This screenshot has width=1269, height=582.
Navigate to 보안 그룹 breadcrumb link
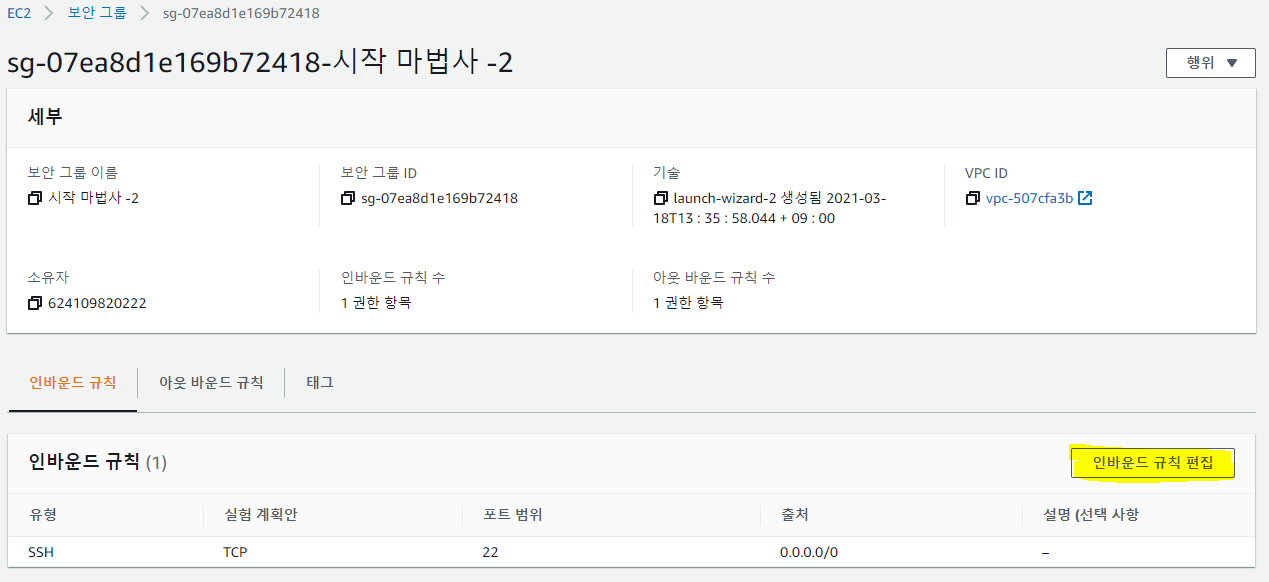click(x=97, y=13)
